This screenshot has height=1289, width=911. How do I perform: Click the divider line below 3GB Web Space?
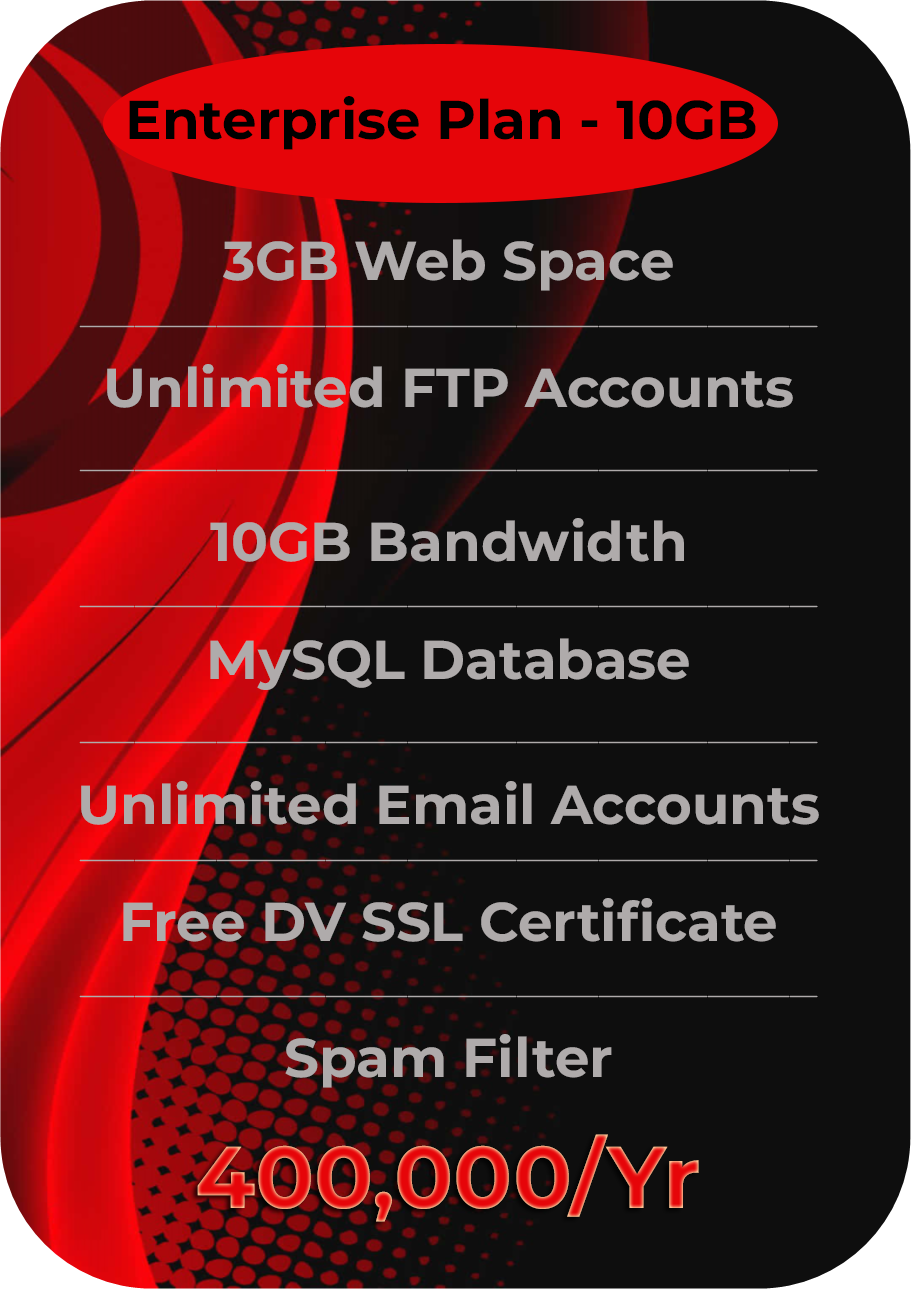(x=448, y=326)
